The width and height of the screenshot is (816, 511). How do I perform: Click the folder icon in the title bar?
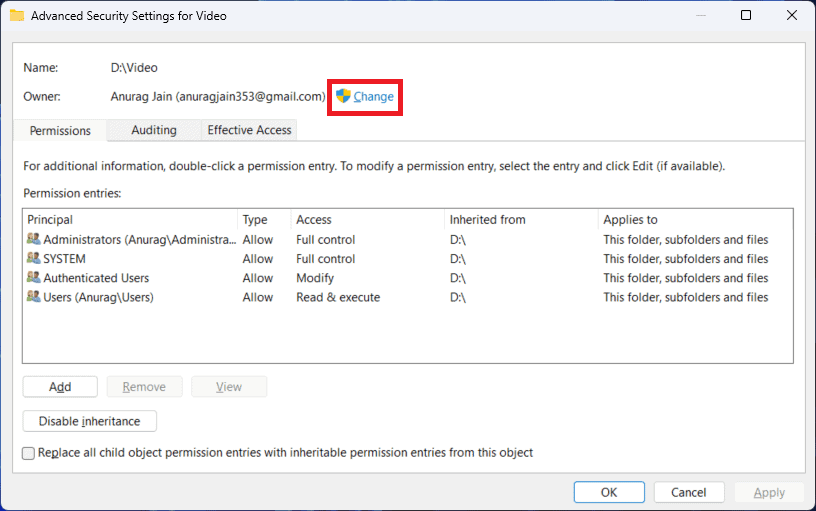click(x=17, y=16)
